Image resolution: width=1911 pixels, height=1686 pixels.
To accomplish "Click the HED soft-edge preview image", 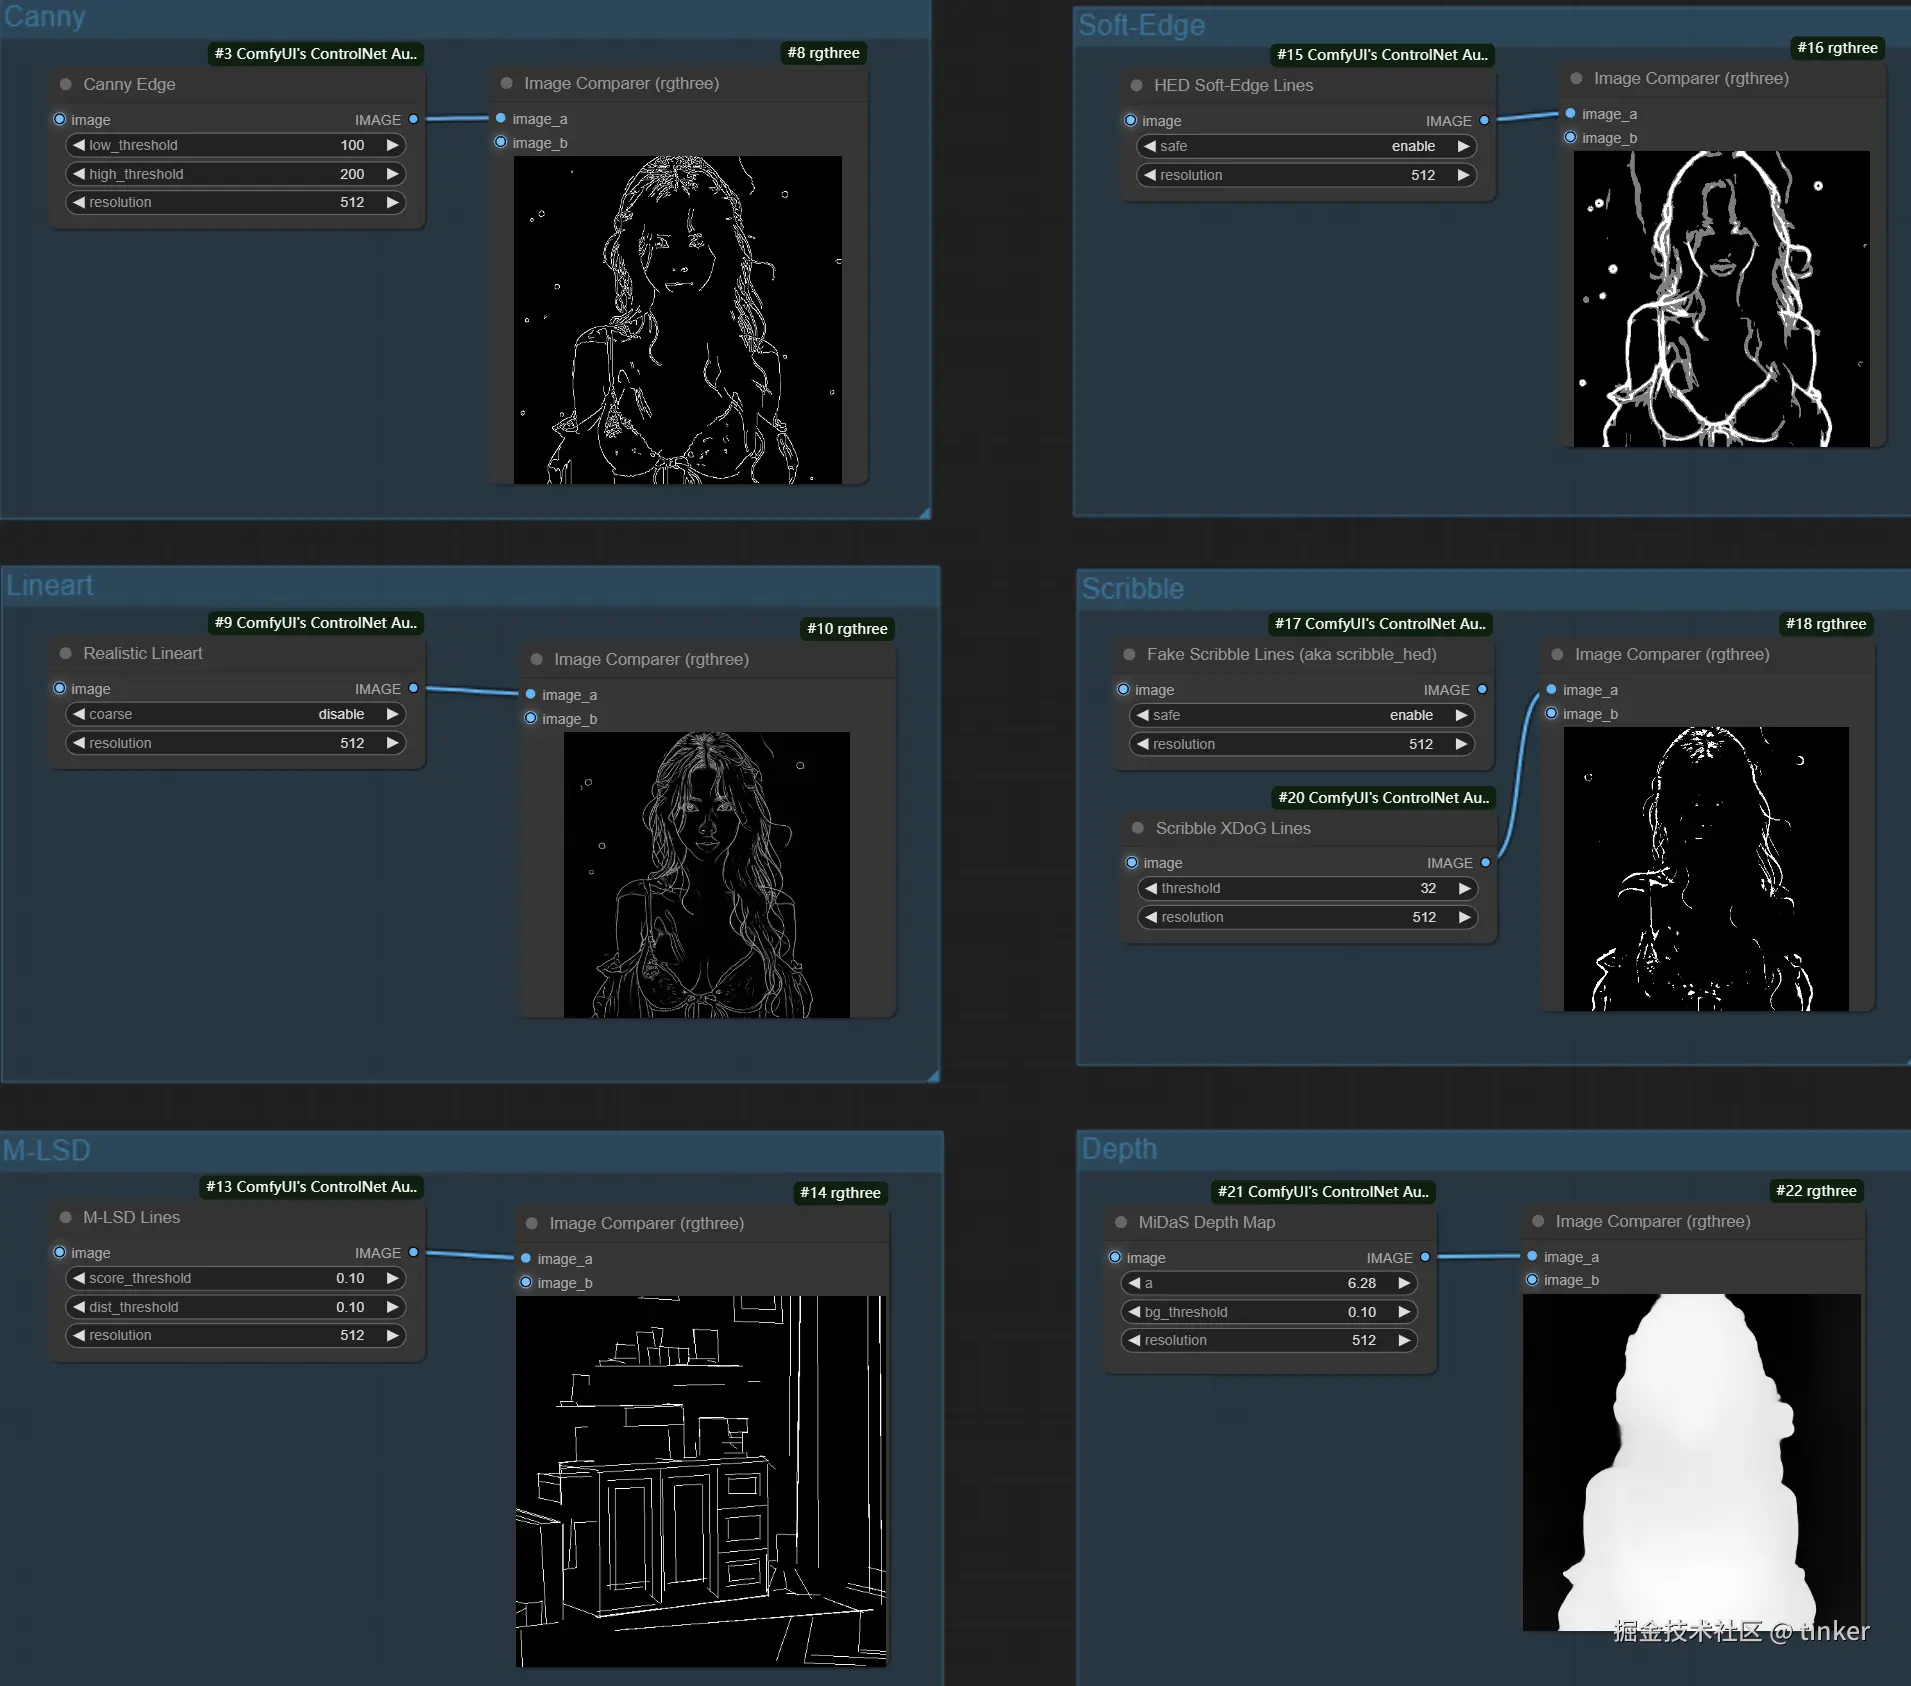I will pos(1722,299).
